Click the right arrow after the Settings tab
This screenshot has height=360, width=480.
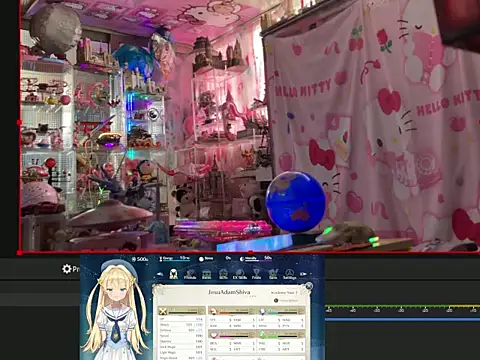[x=303, y=274]
